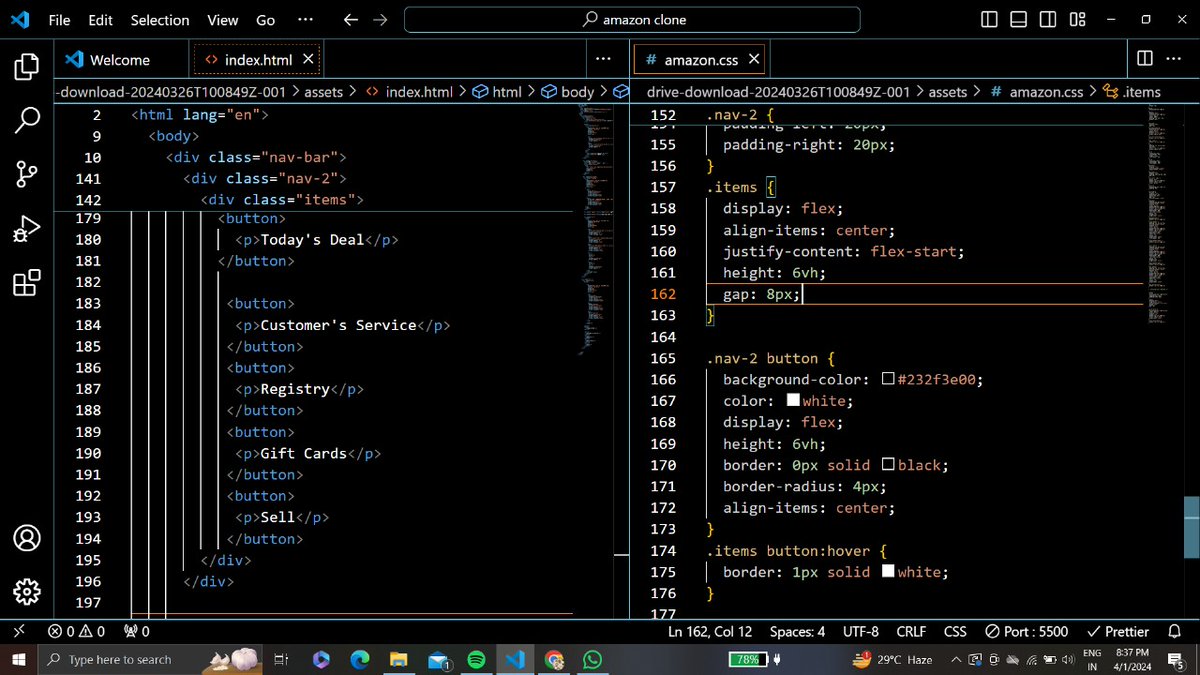
Task: Go back with the left arrow
Action: point(350,20)
